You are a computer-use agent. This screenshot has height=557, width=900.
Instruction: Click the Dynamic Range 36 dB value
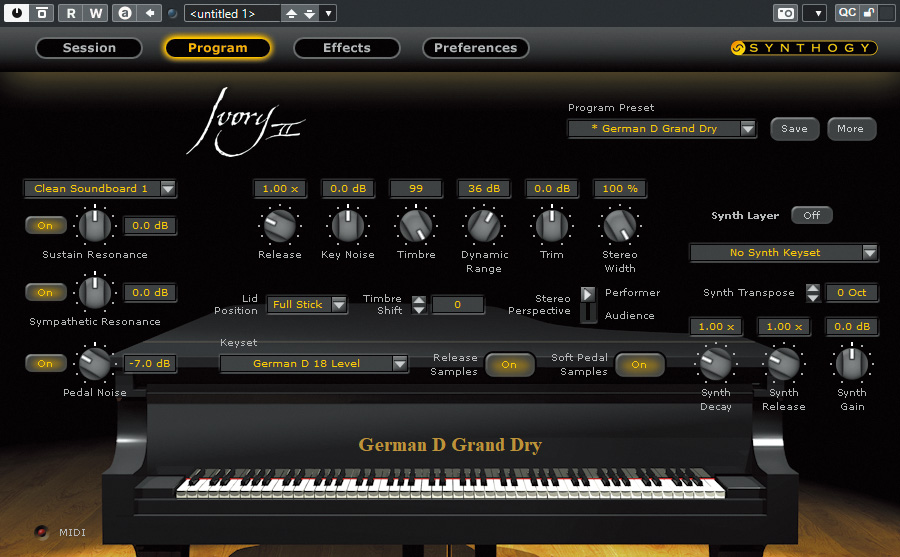click(484, 188)
